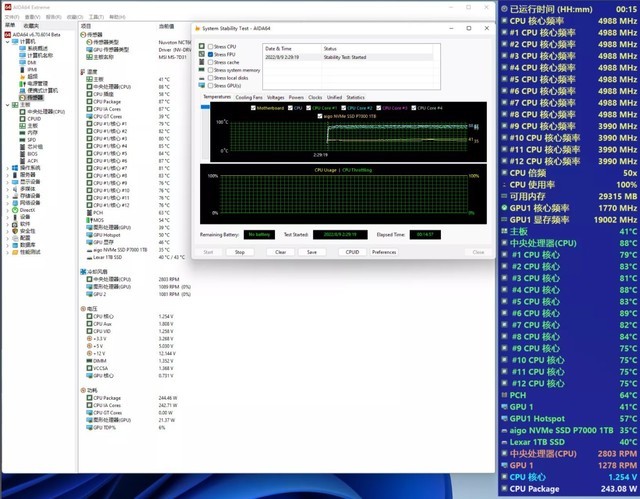This screenshot has height=499, width=640.
Task: Click the 操作系统 Windows logo icon
Action: click(x=15, y=168)
